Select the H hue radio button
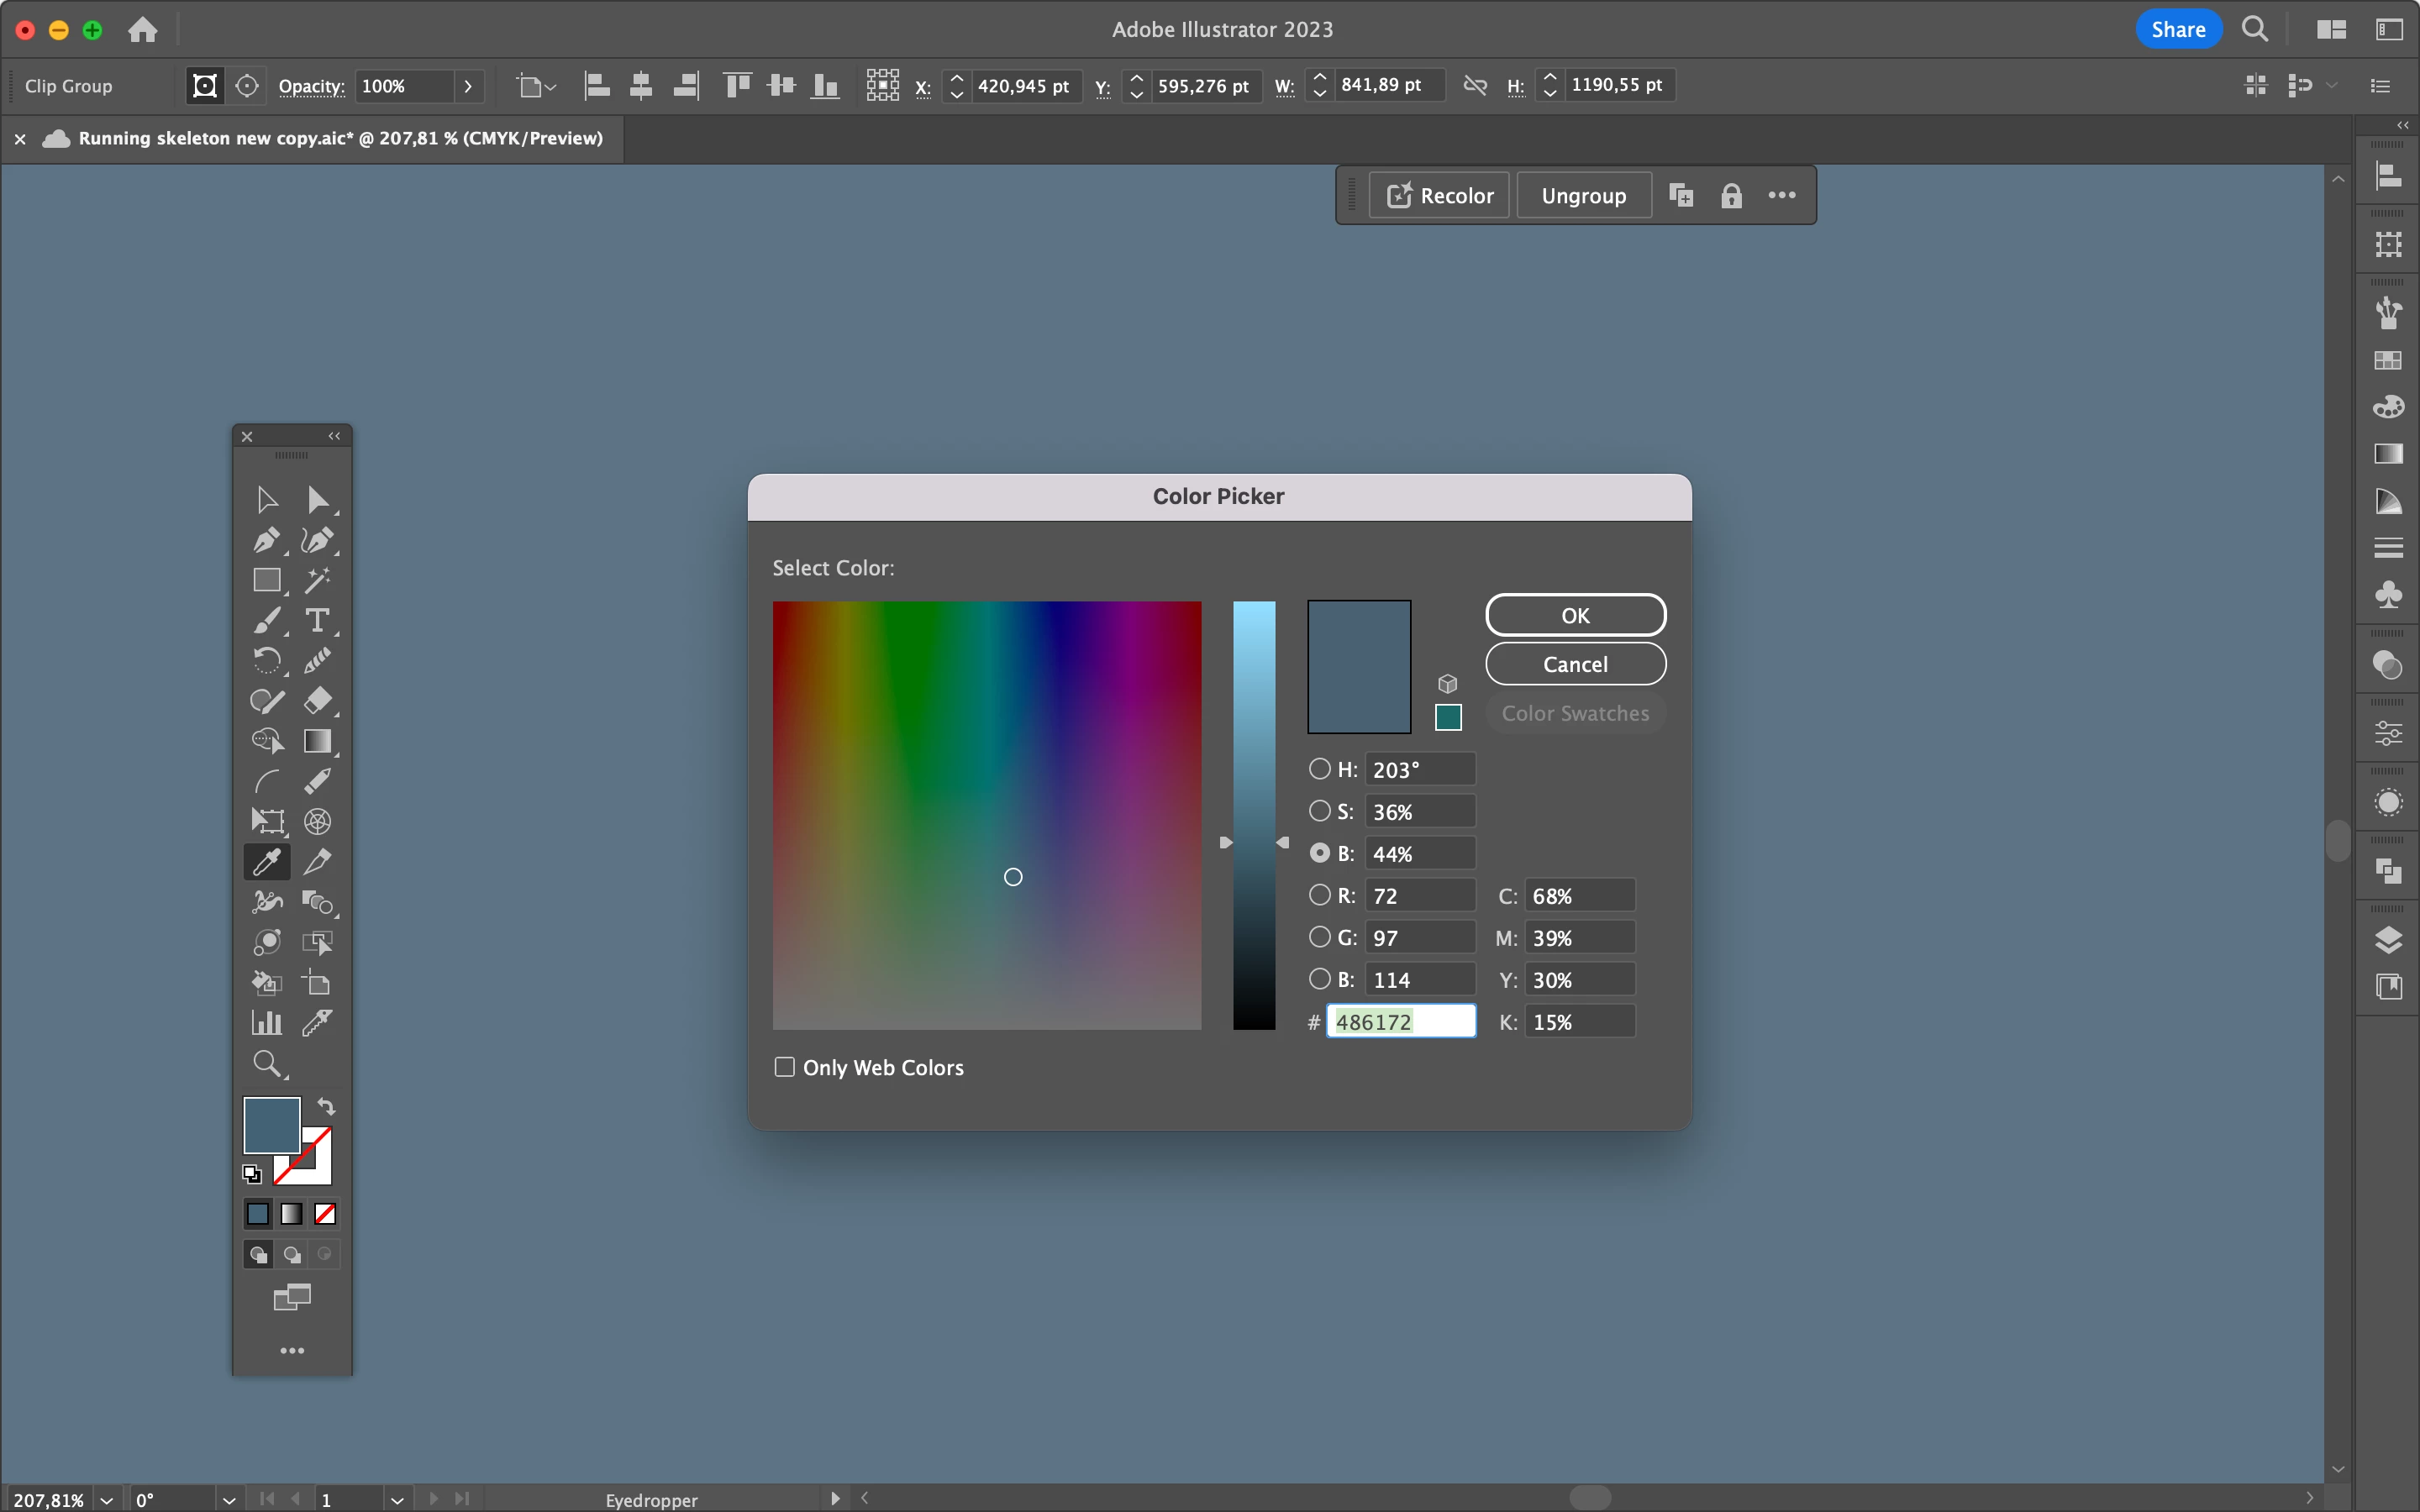The image size is (2420, 1512). click(1320, 769)
